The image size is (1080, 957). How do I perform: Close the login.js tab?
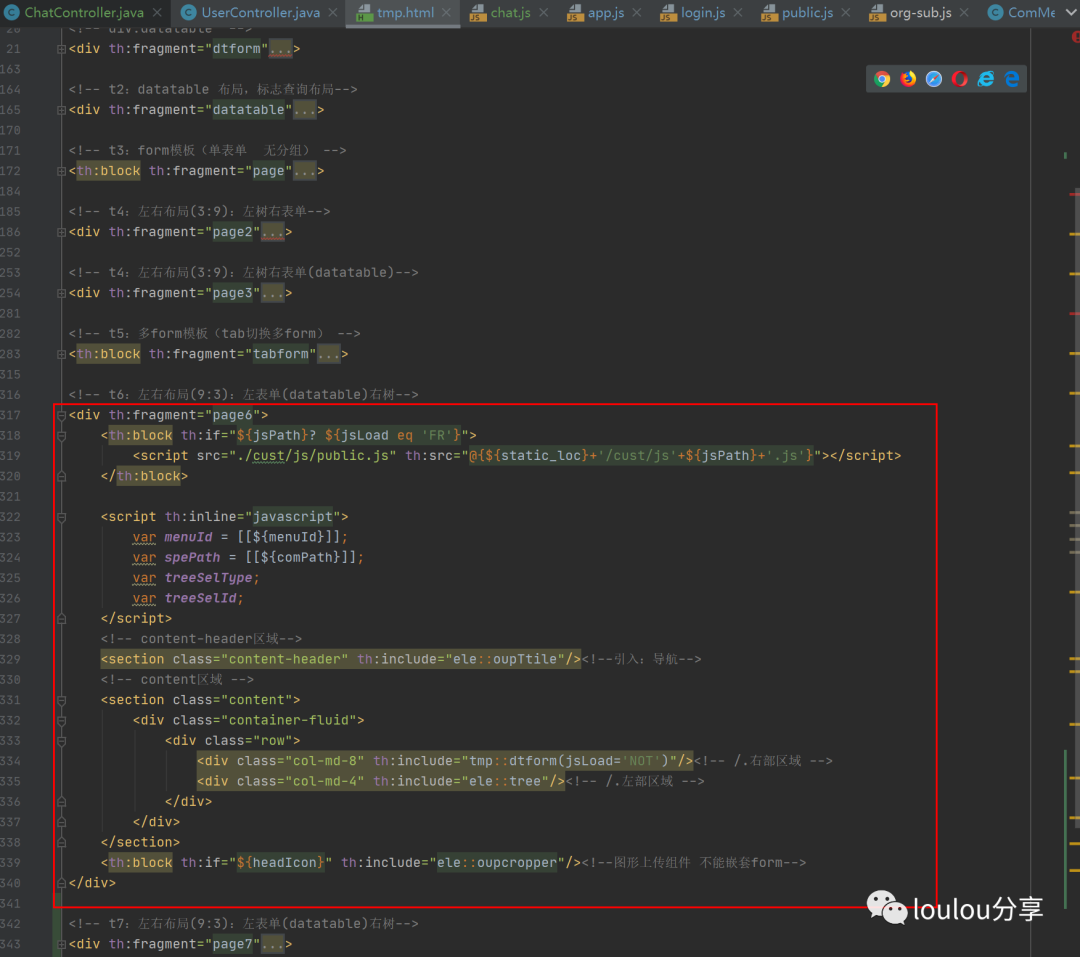738,12
